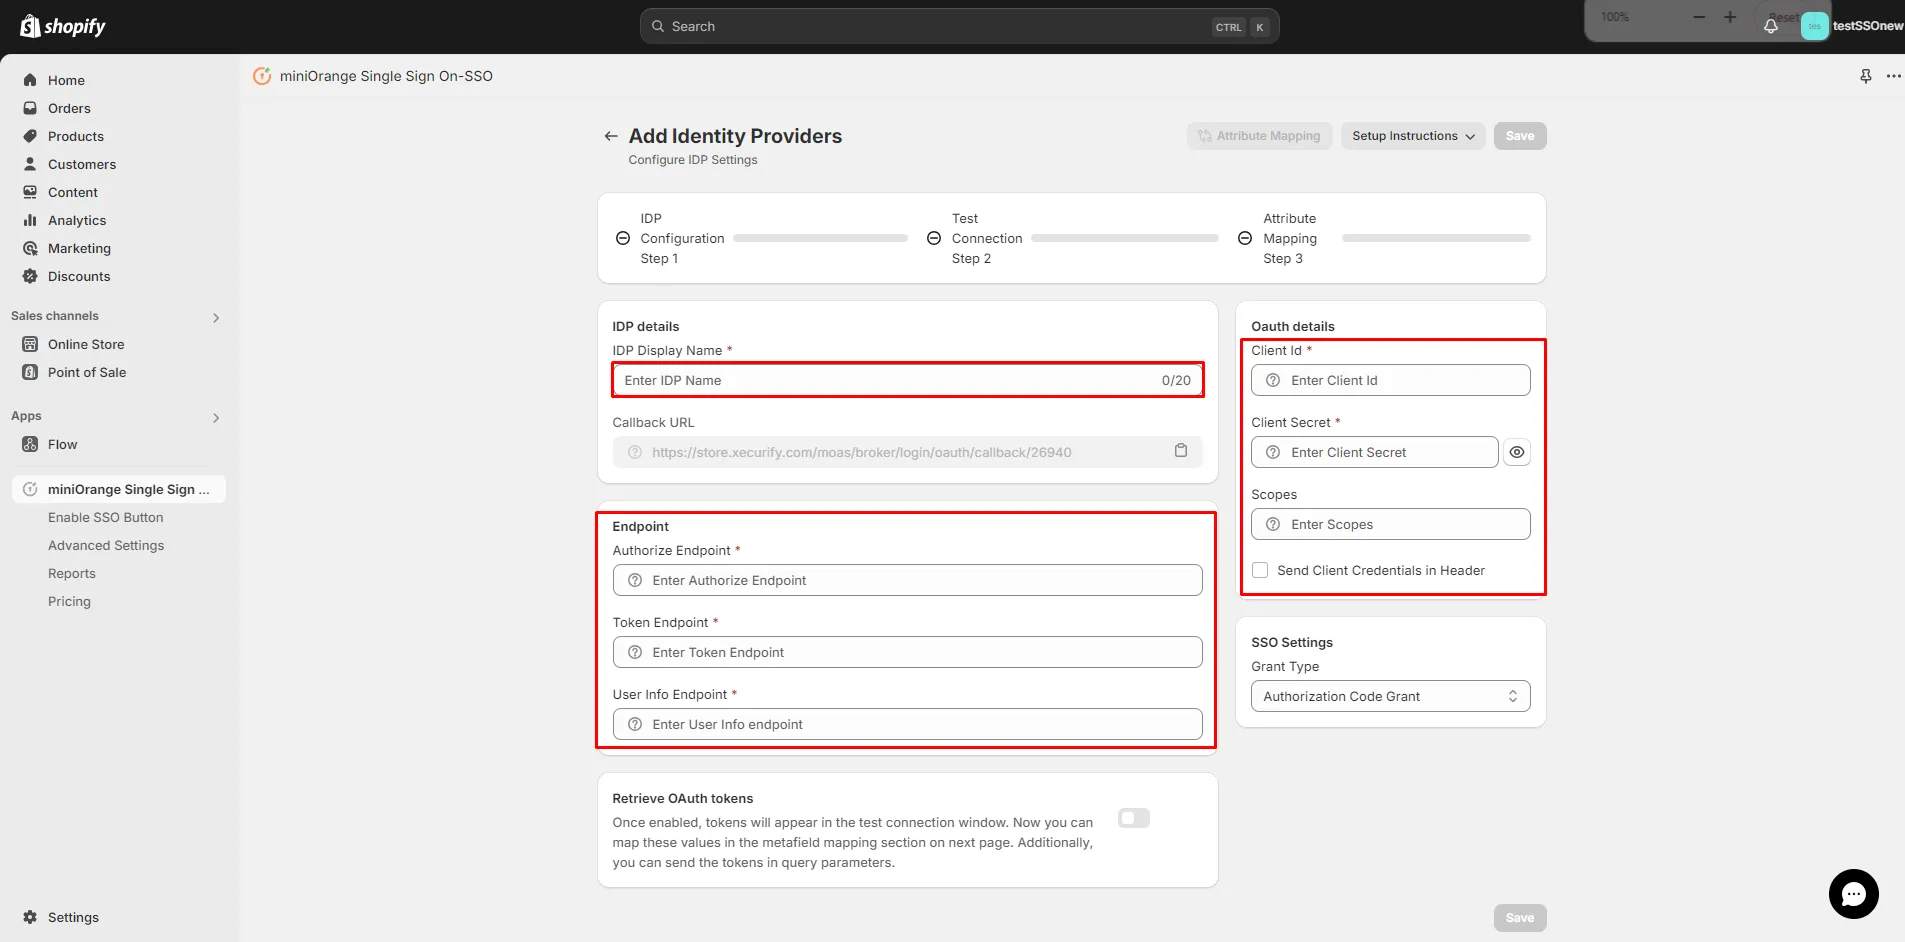Viewport: 1905px width, 942px height.
Task: Open app more options ellipsis
Action: coord(1893,76)
